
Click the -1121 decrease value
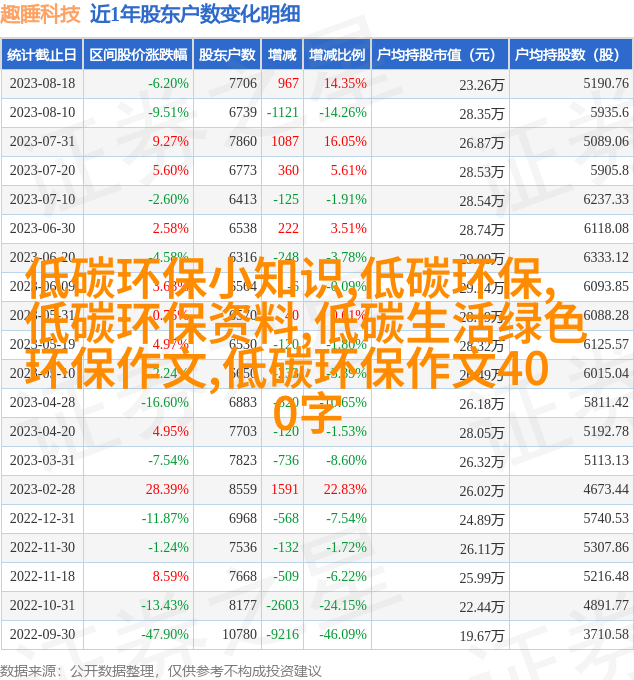(282, 112)
